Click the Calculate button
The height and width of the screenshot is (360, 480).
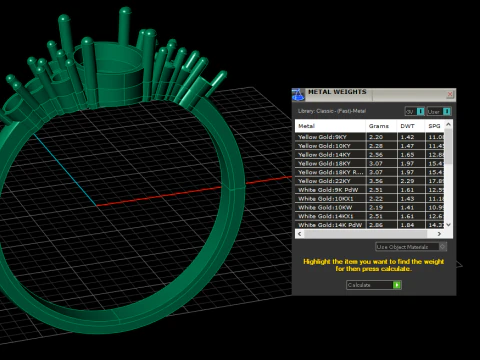point(374,285)
